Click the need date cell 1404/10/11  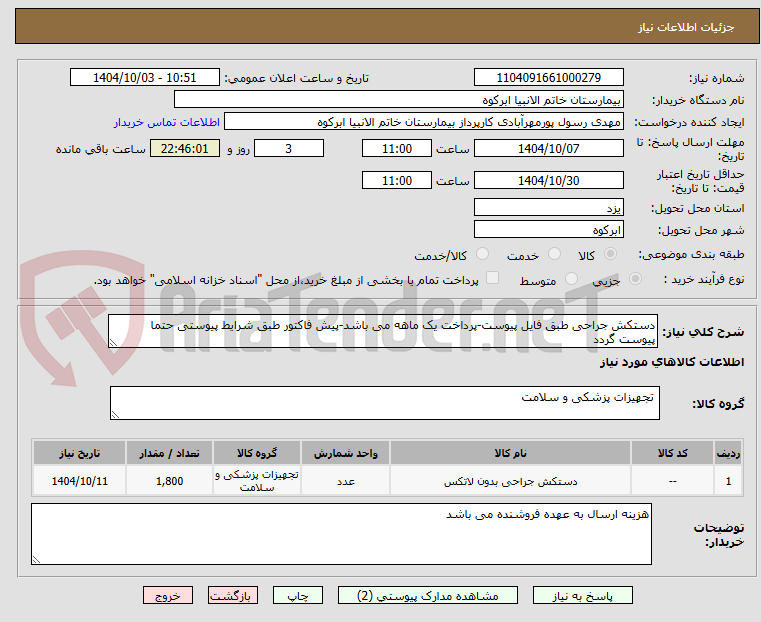point(80,481)
